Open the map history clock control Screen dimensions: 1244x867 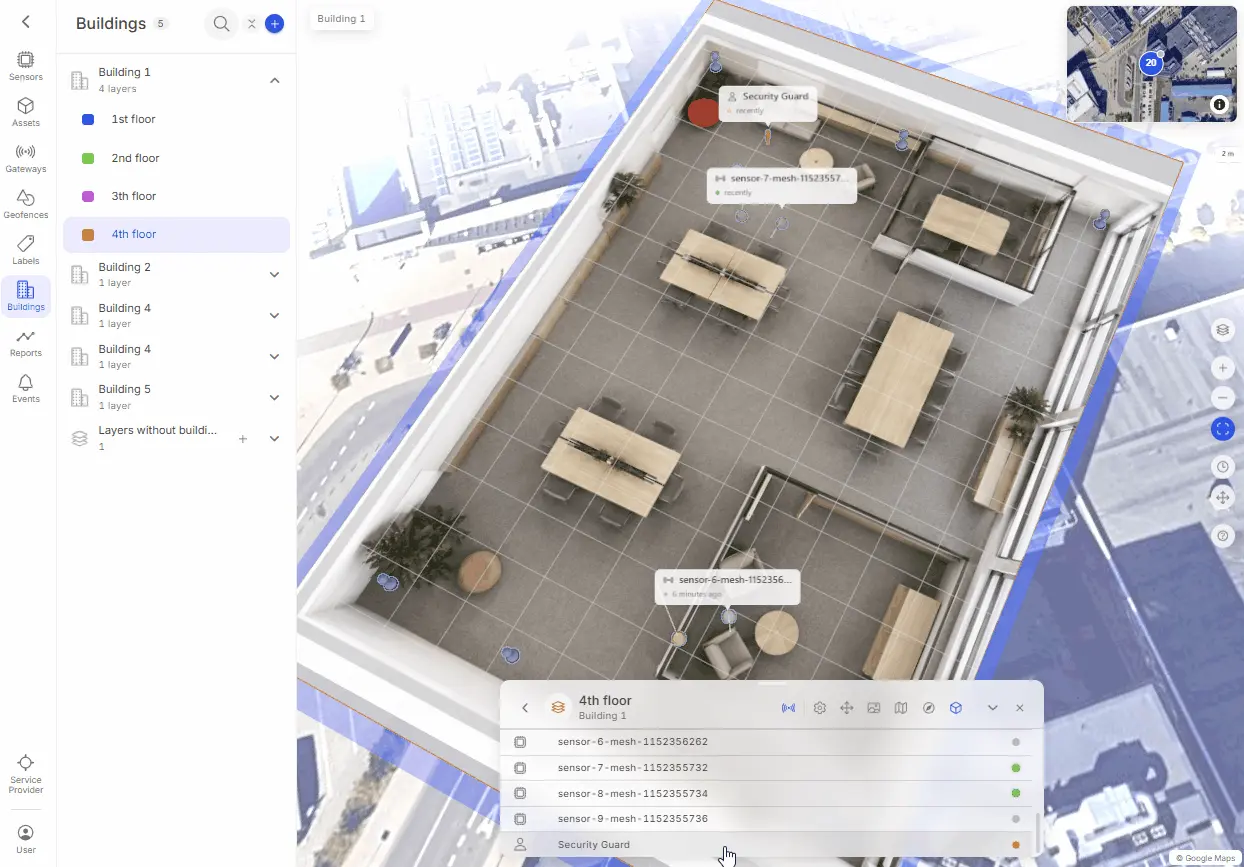click(1222, 467)
